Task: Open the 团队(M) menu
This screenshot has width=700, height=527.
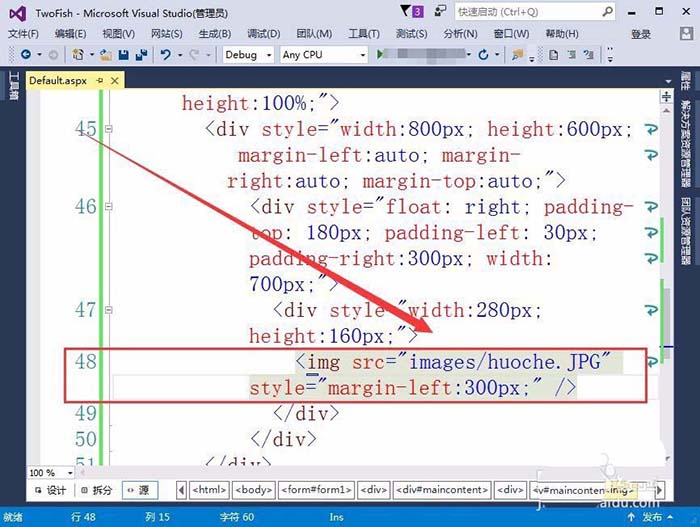Action: (x=314, y=34)
